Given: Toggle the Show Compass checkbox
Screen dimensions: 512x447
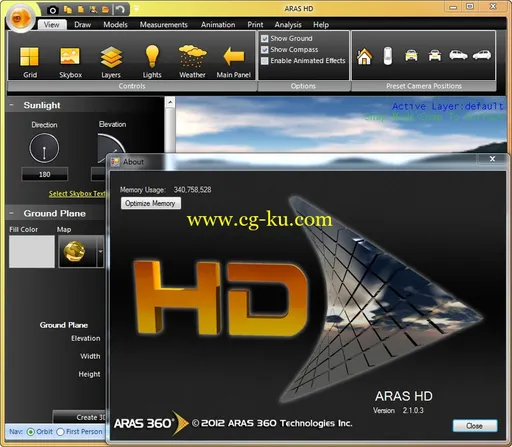Looking at the screenshot, I should tap(265, 50).
